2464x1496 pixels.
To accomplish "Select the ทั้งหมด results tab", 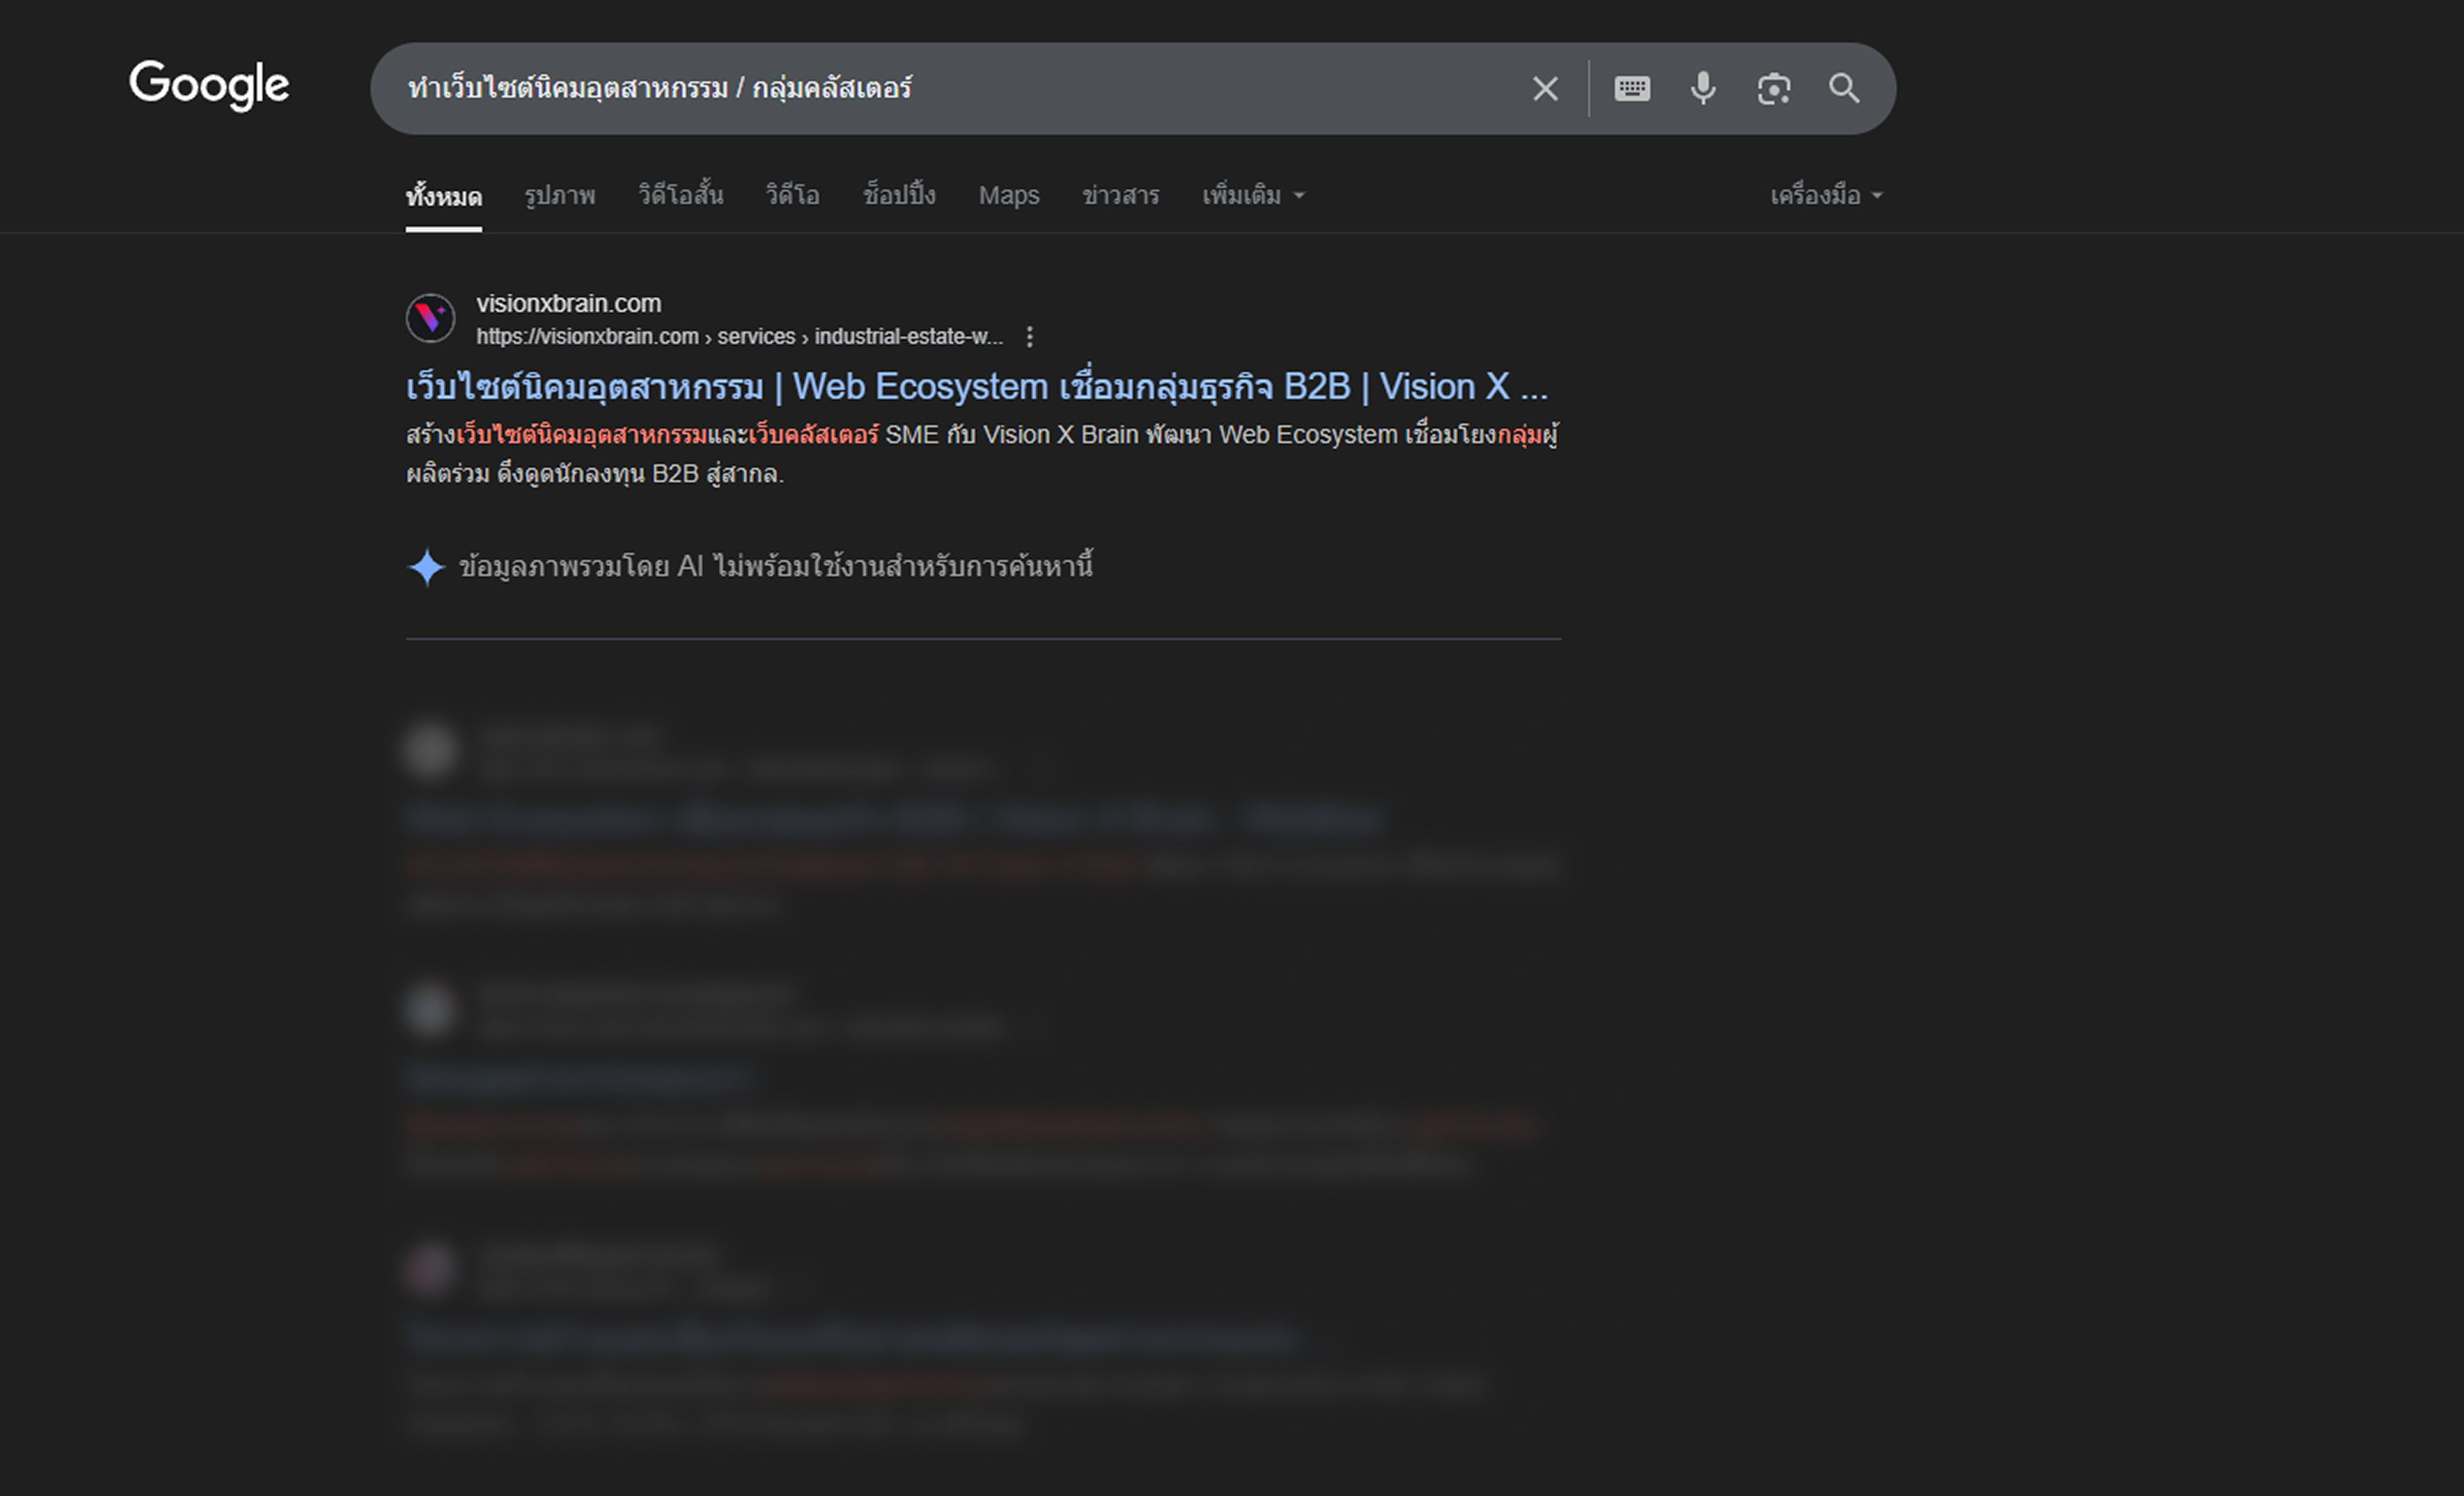I will 444,196.
